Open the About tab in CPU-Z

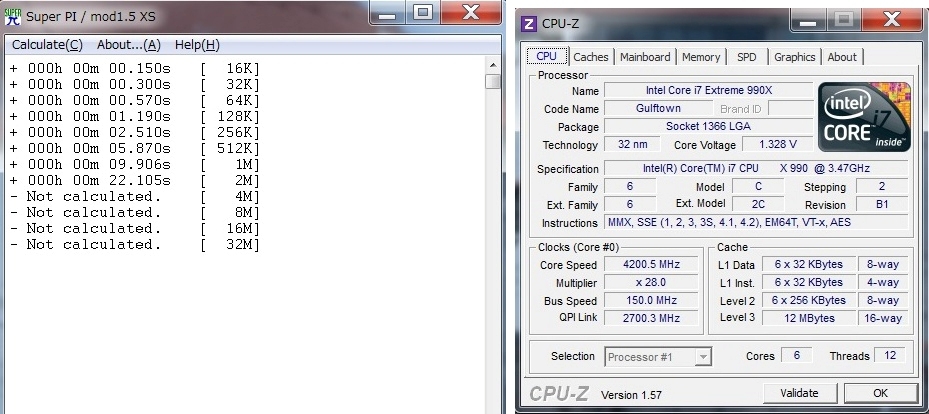click(x=842, y=57)
